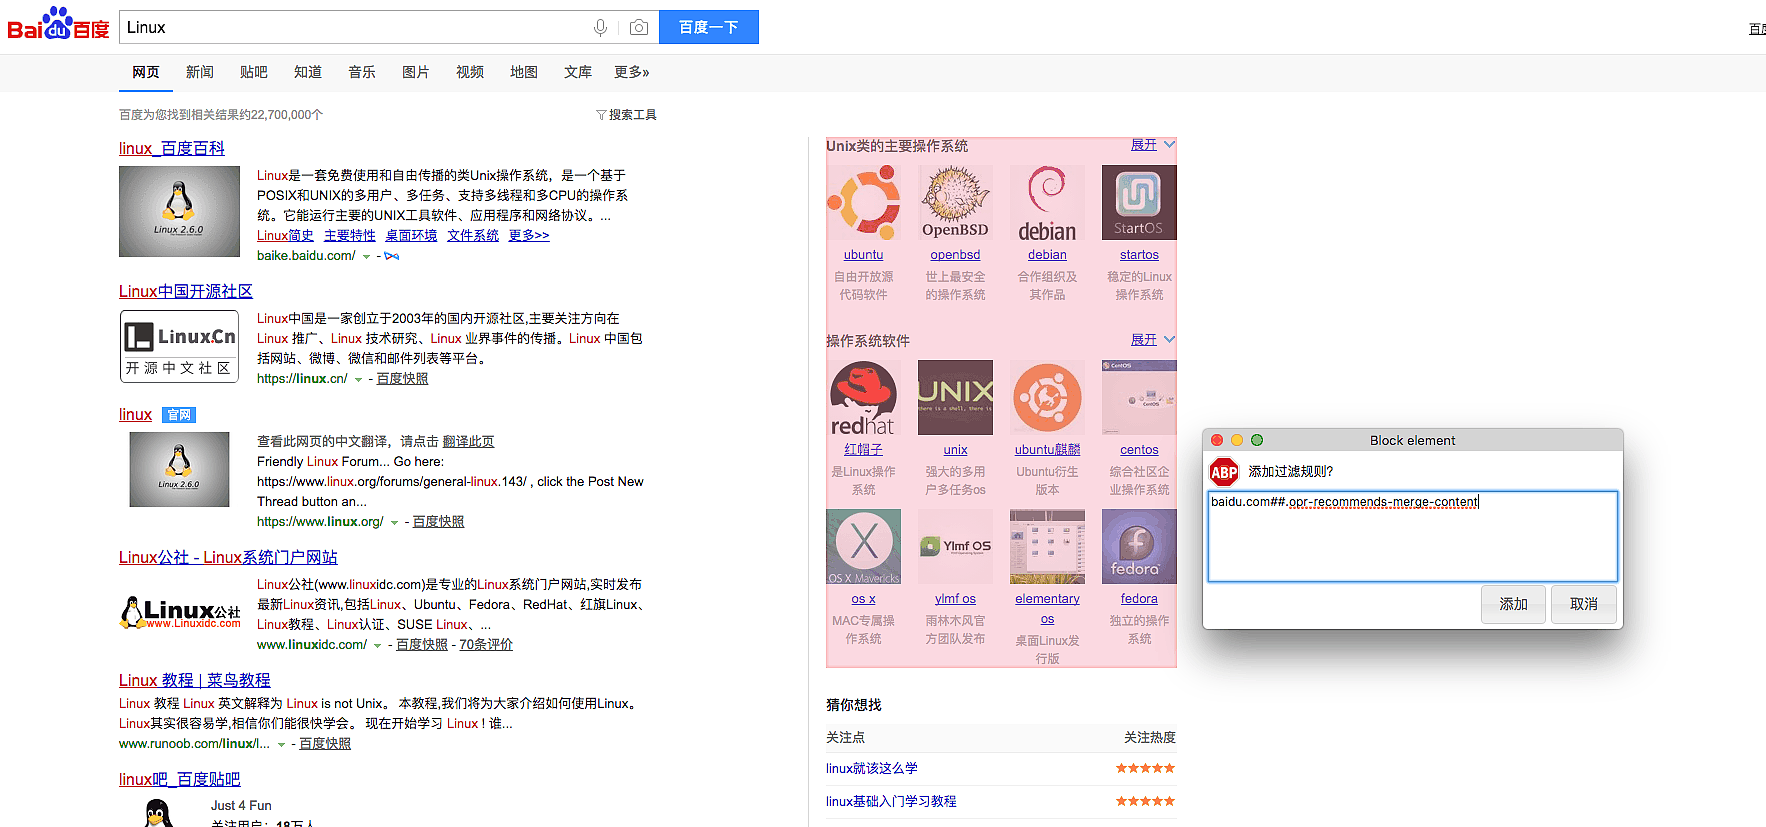This screenshot has width=1766, height=827.
Task: Click the Baidu logo
Action: 58,25
